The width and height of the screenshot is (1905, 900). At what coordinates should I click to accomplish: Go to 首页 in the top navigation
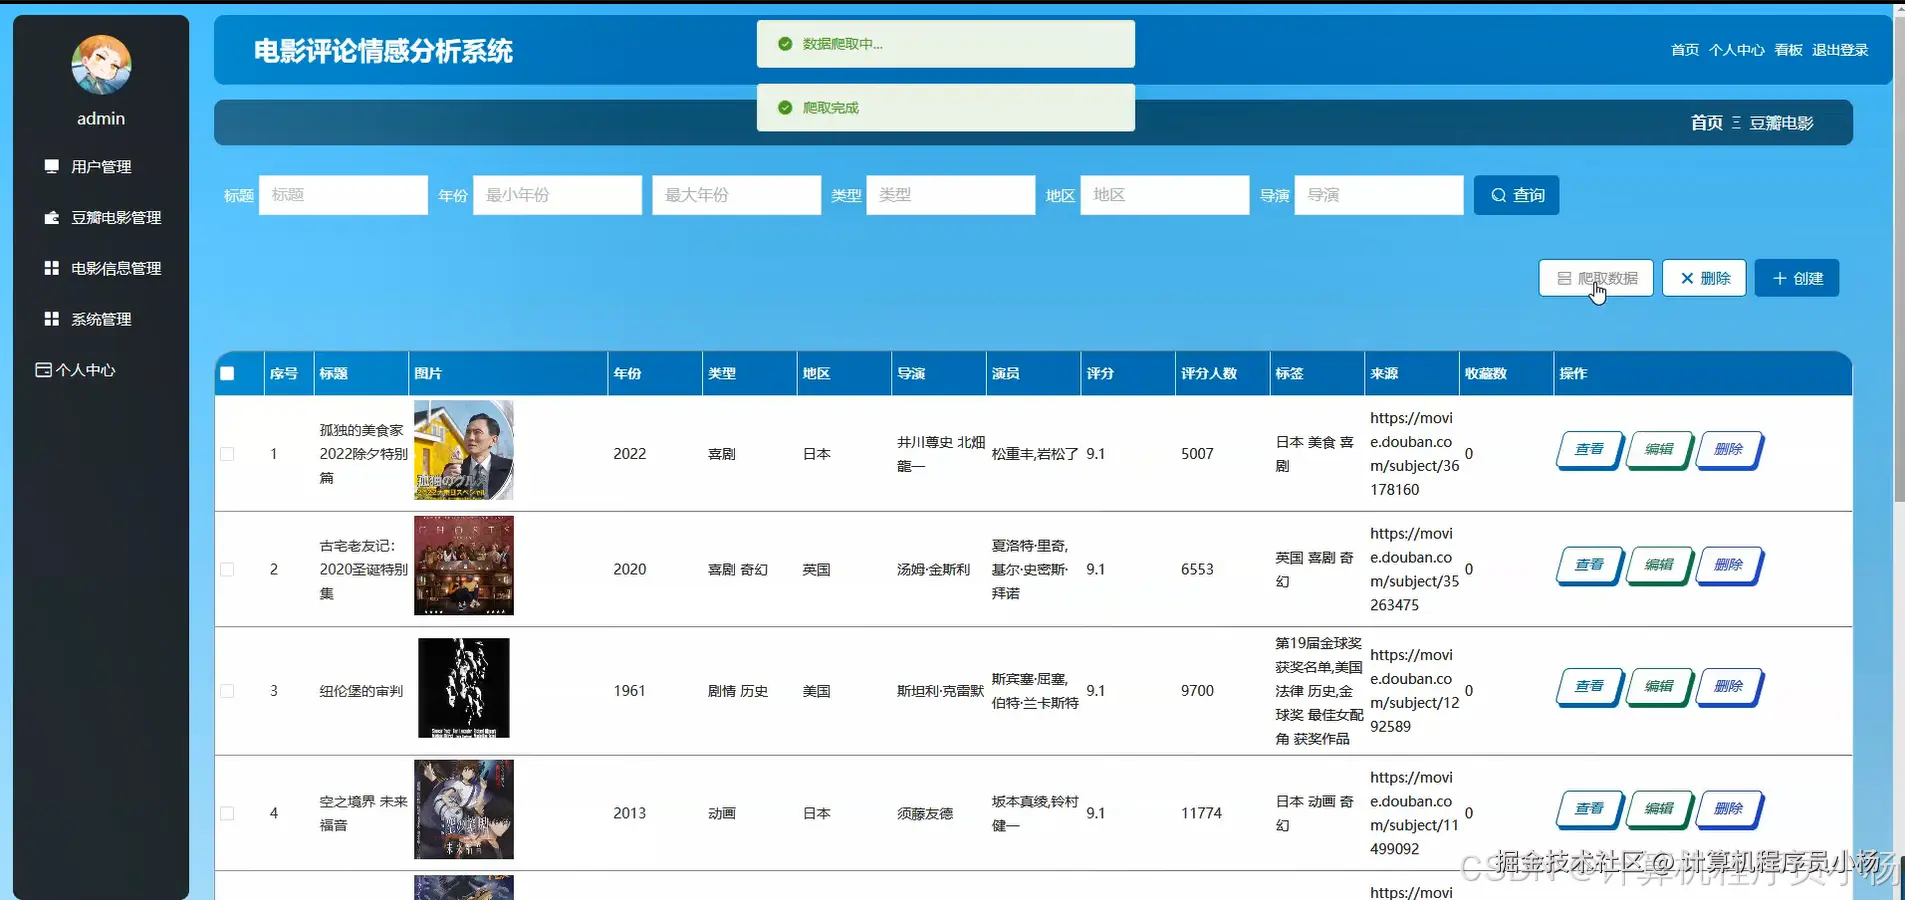coord(1685,50)
